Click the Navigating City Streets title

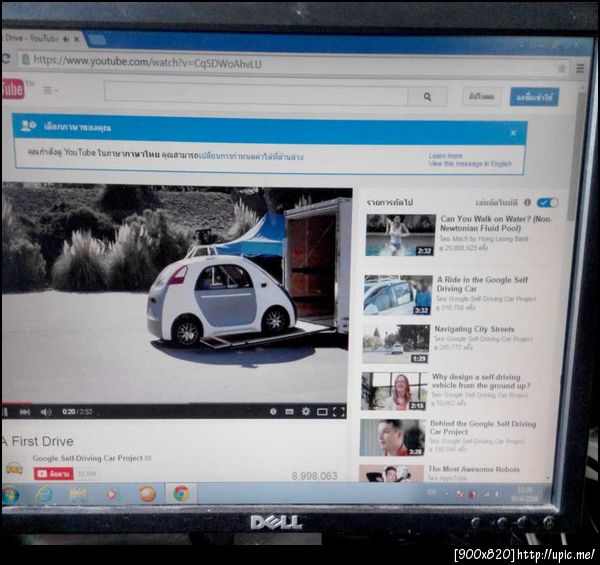coord(474,329)
